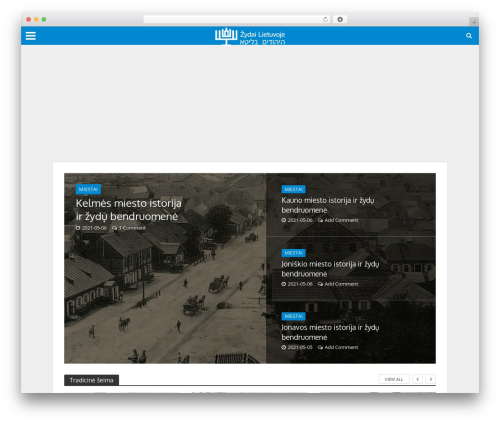
Task: Open Jonavos miesto istorija article title
Action: coord(330,332)
